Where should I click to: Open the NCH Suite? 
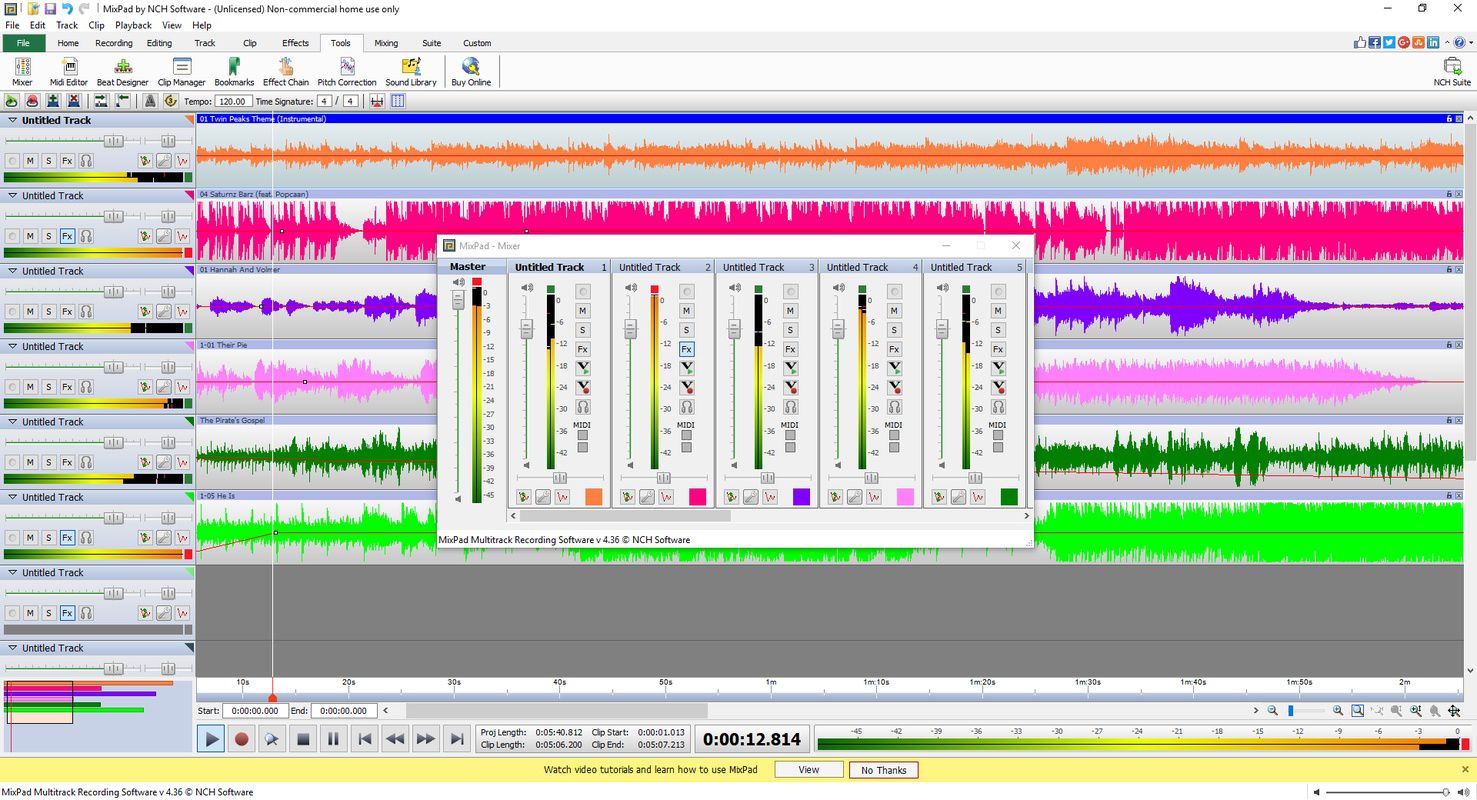(x=1452, y=72)
